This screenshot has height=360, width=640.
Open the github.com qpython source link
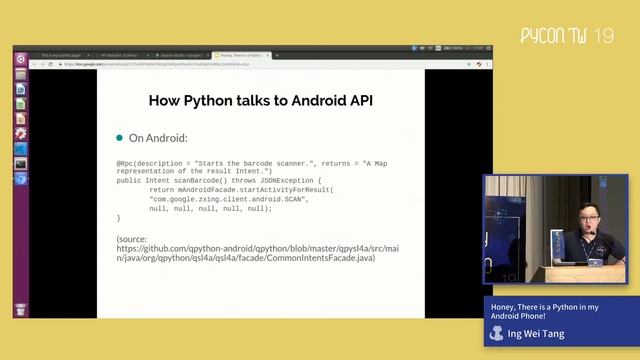pos(258,253)
